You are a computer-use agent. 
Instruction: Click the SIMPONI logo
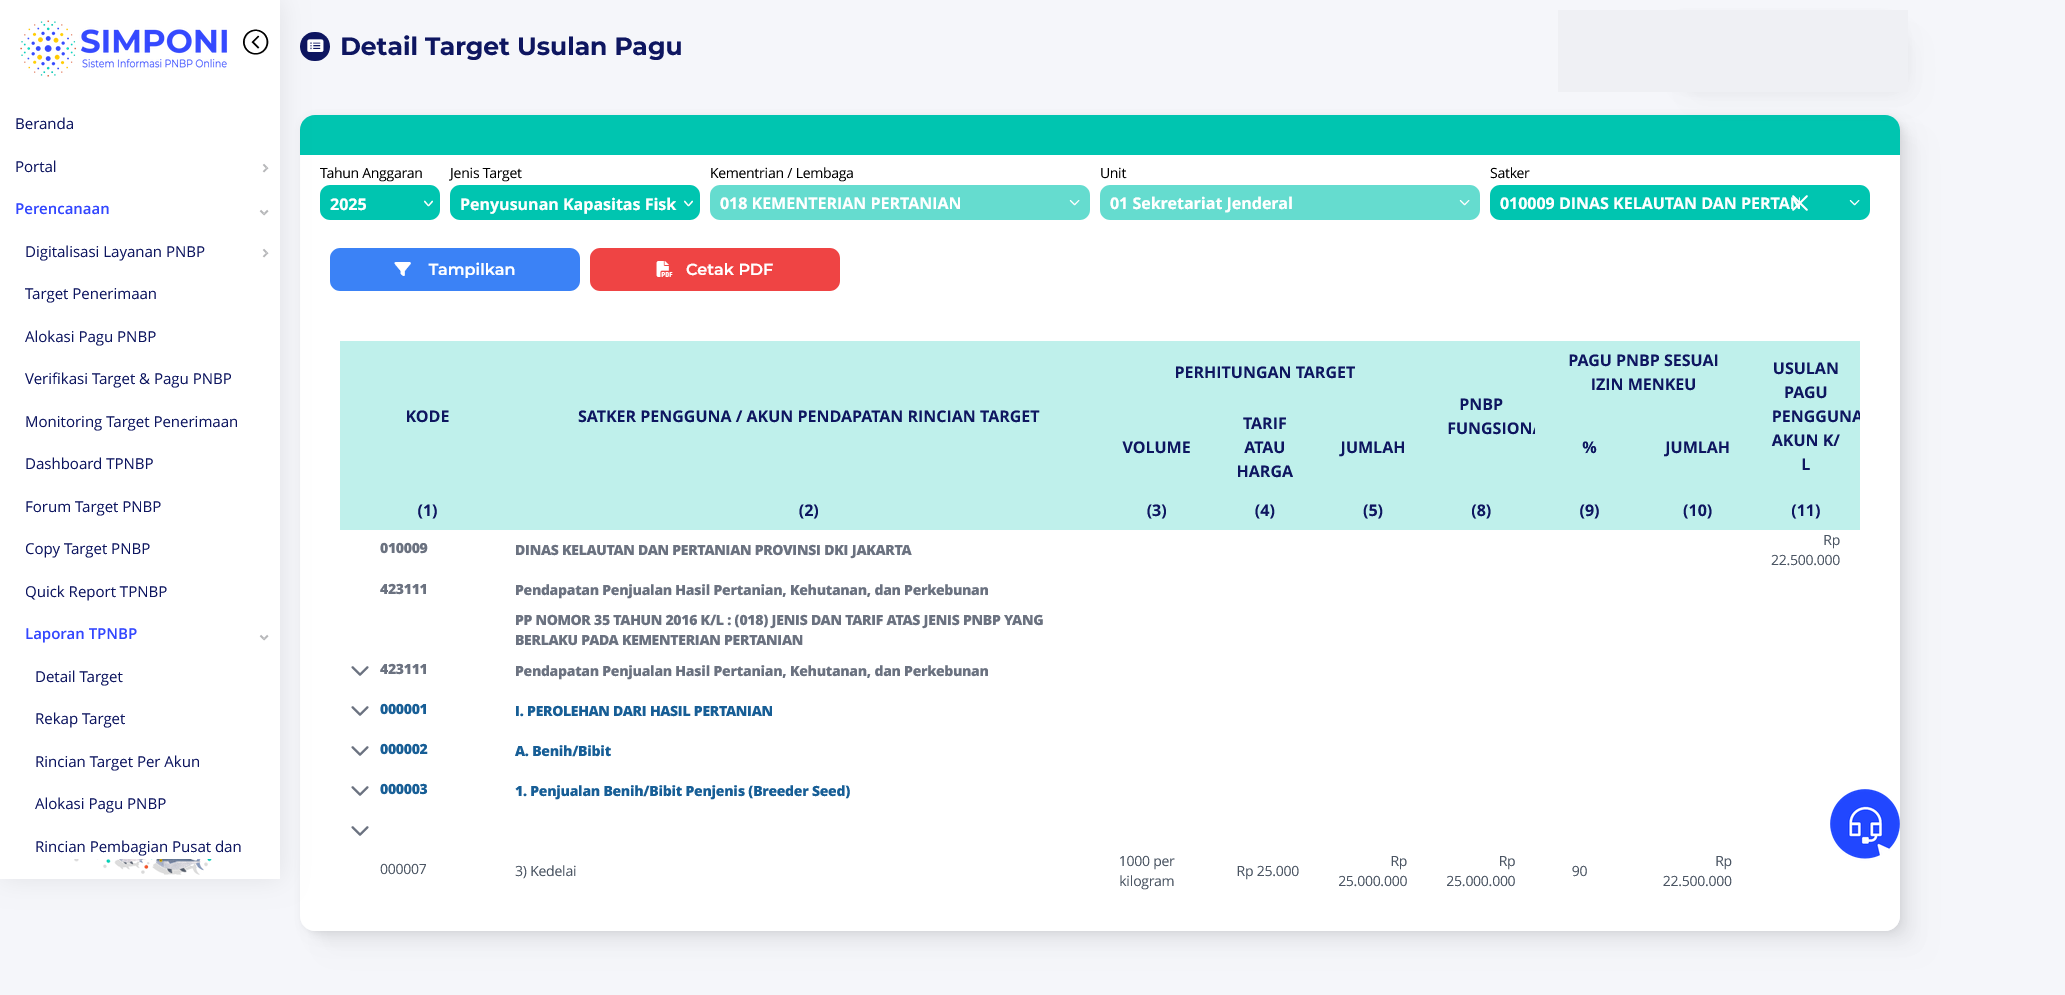point(125,47)
